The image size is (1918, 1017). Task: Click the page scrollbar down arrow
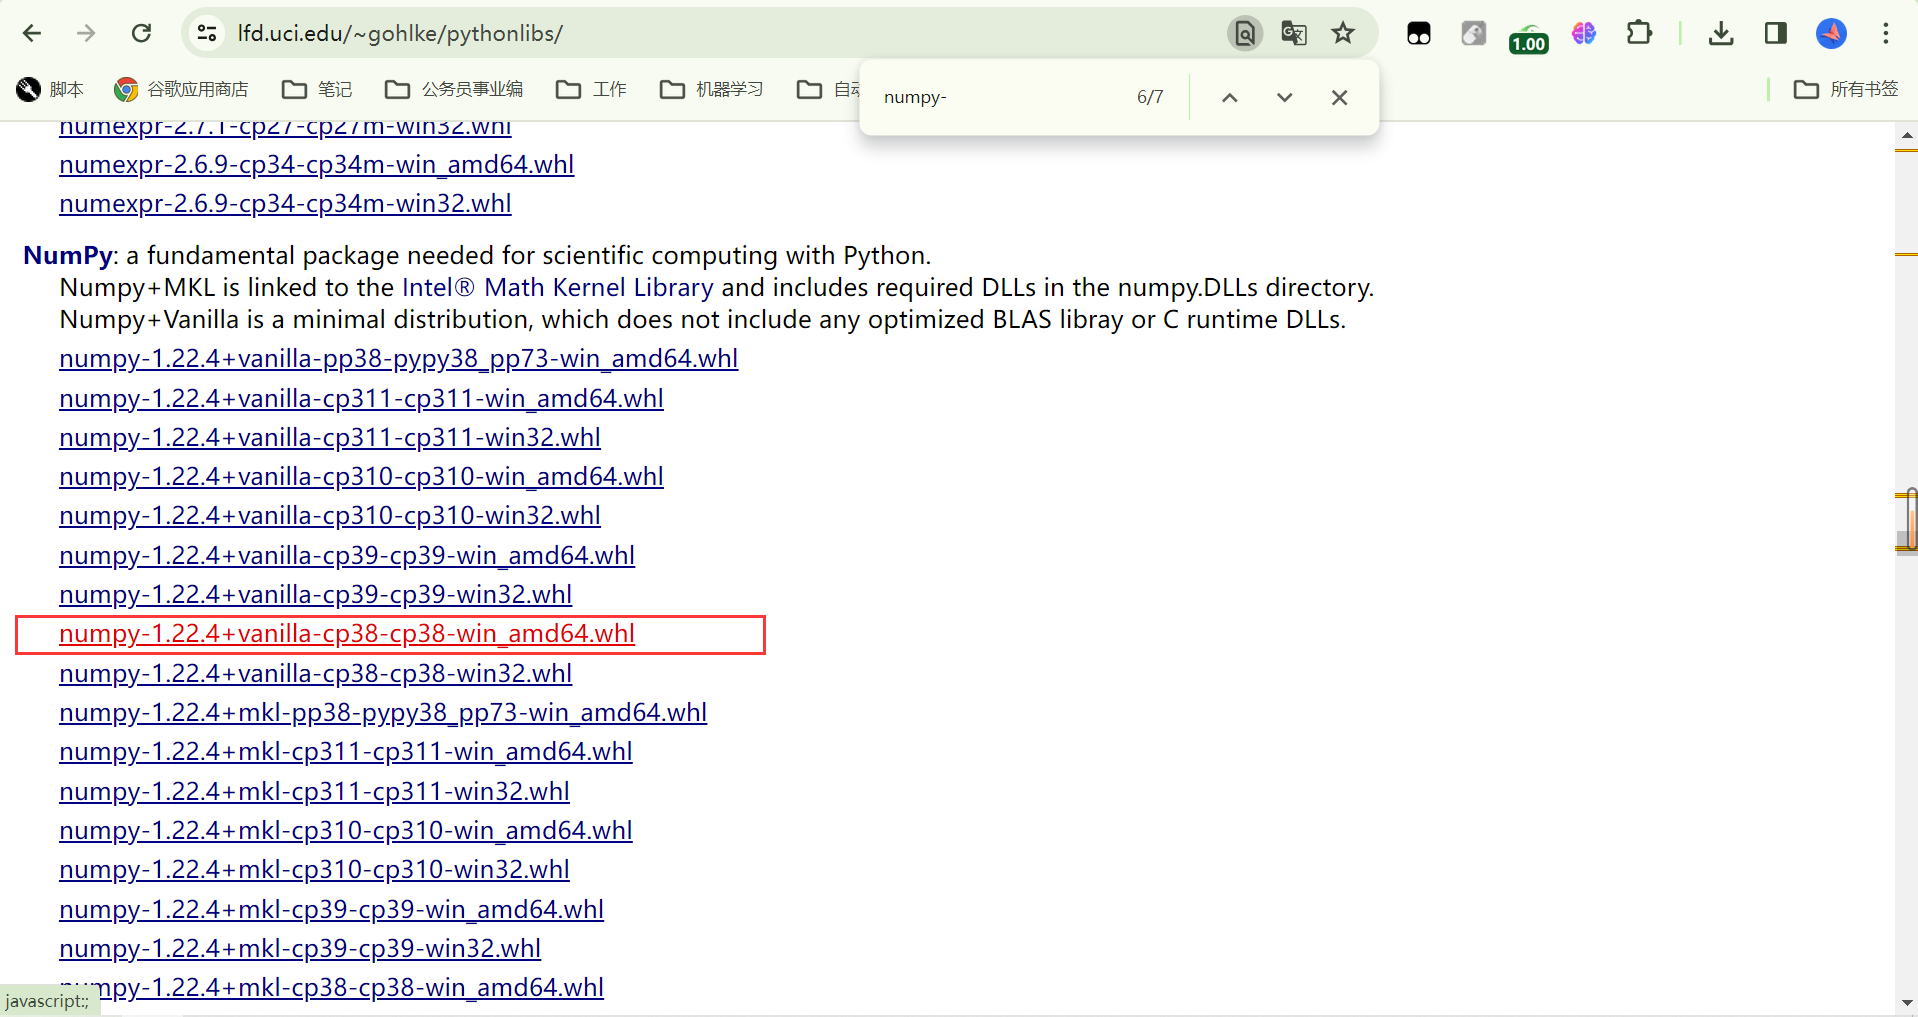coord(1906,1003)
